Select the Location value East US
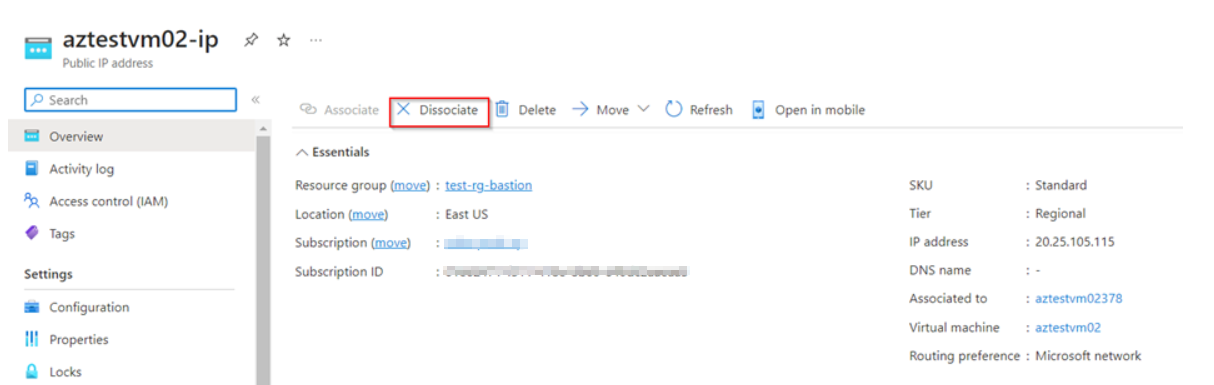 click(467, 214)
